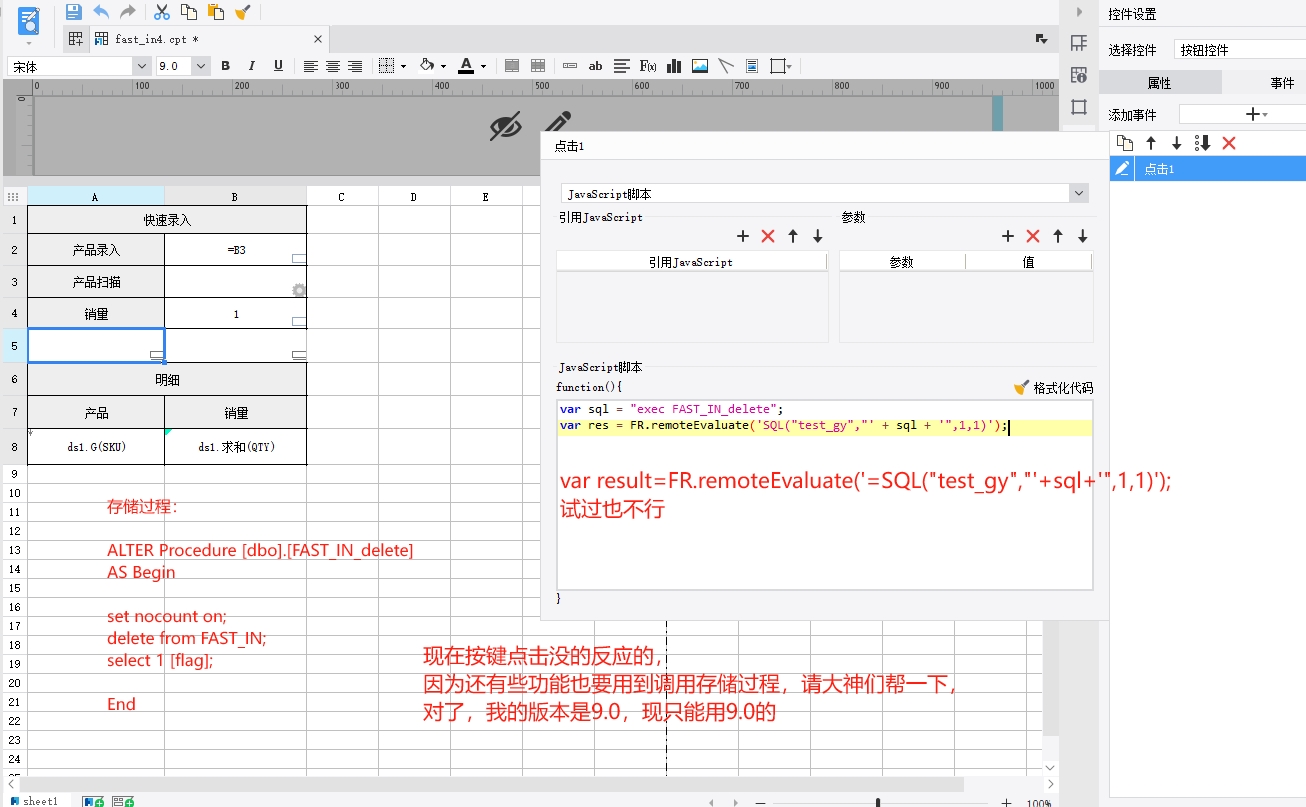Open the FineReport main menu logo
This screenshot has height=807, width=1306.
(x=29, y=20)
